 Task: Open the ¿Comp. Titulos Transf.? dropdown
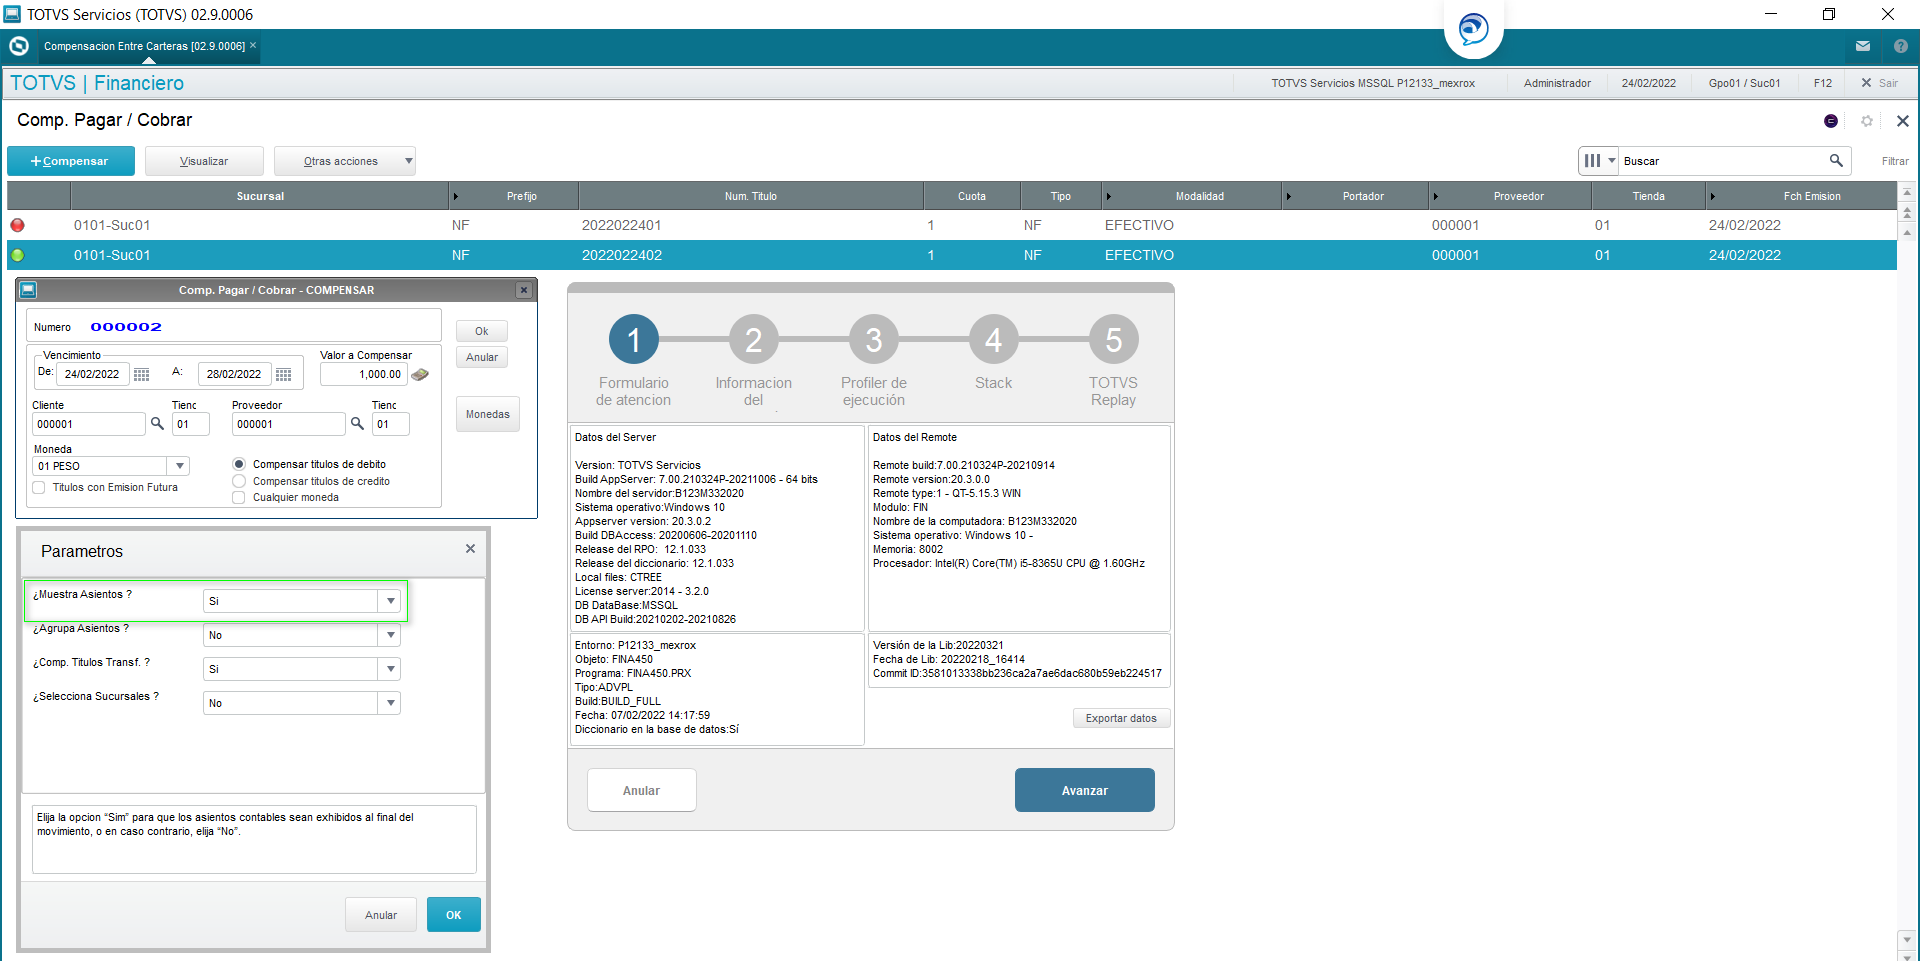point(390,669)
